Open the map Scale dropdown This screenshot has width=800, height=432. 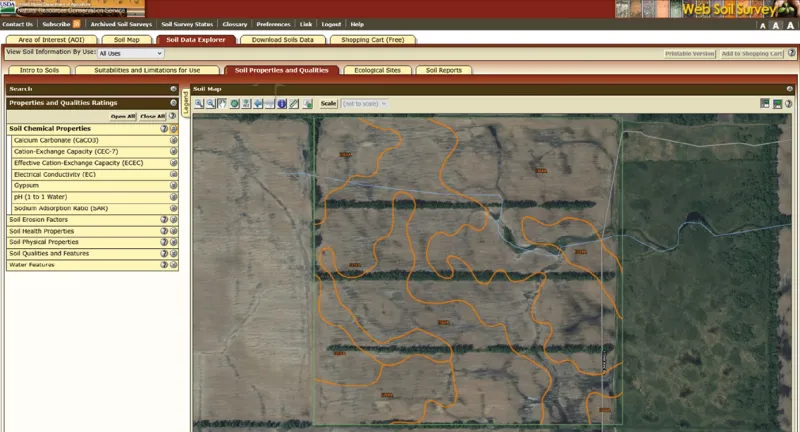coord(365,103)
